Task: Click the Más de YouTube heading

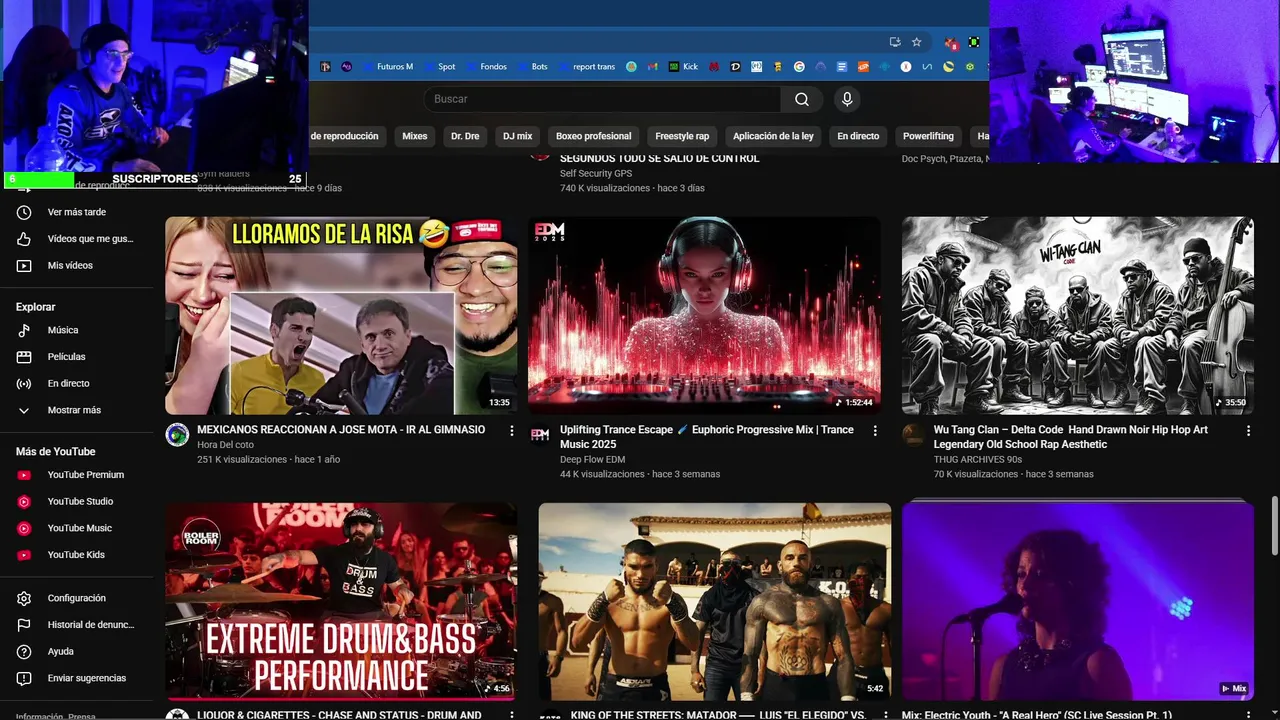Action: (x=56, y=452)
